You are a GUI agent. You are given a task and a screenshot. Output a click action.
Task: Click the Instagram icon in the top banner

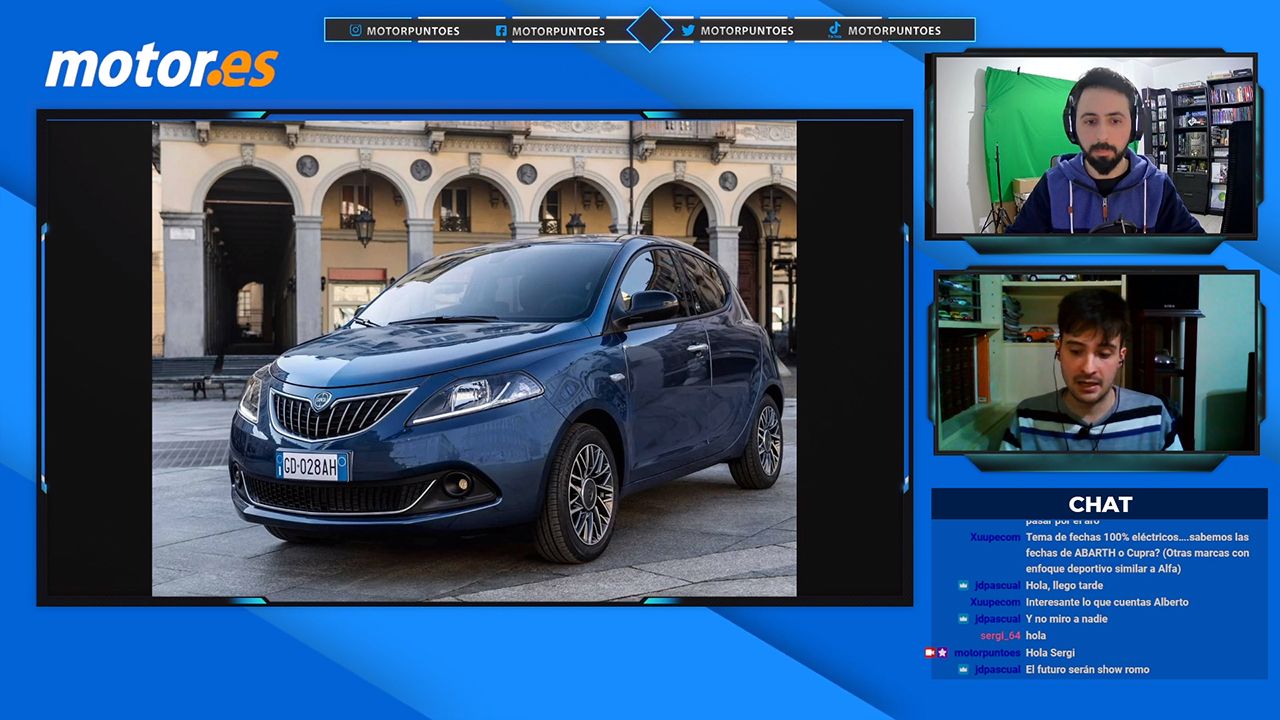(355, 30)
